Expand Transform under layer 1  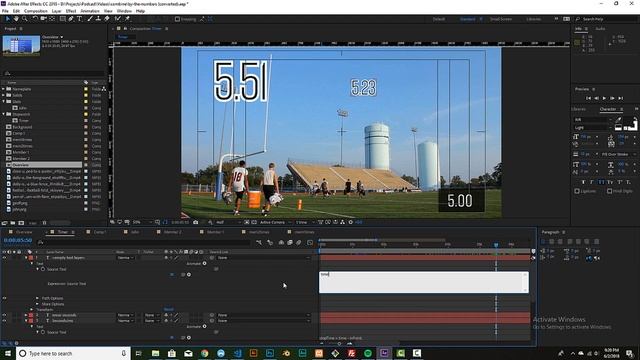(x=32, y=310)
